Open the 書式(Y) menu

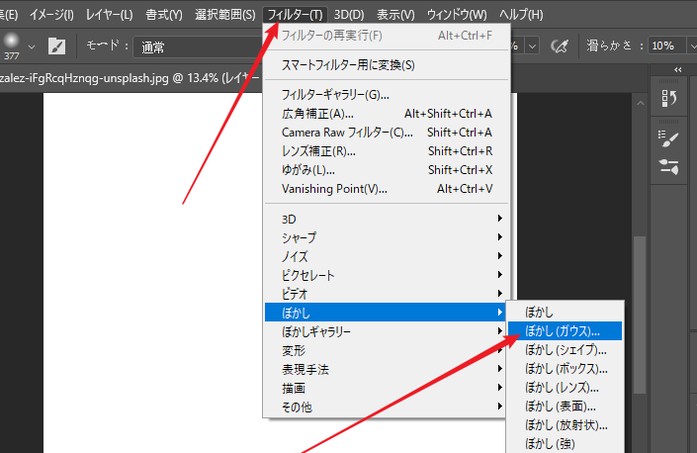164,15
